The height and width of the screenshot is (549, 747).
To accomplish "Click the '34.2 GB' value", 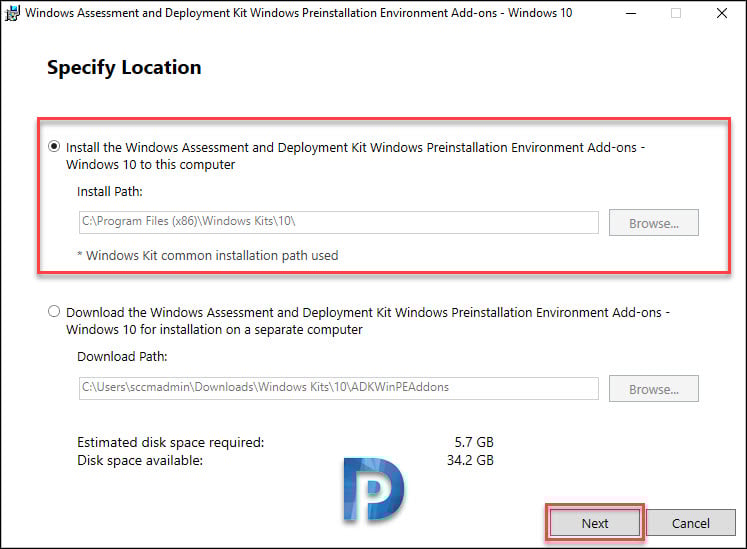I will tap(470, 460).
